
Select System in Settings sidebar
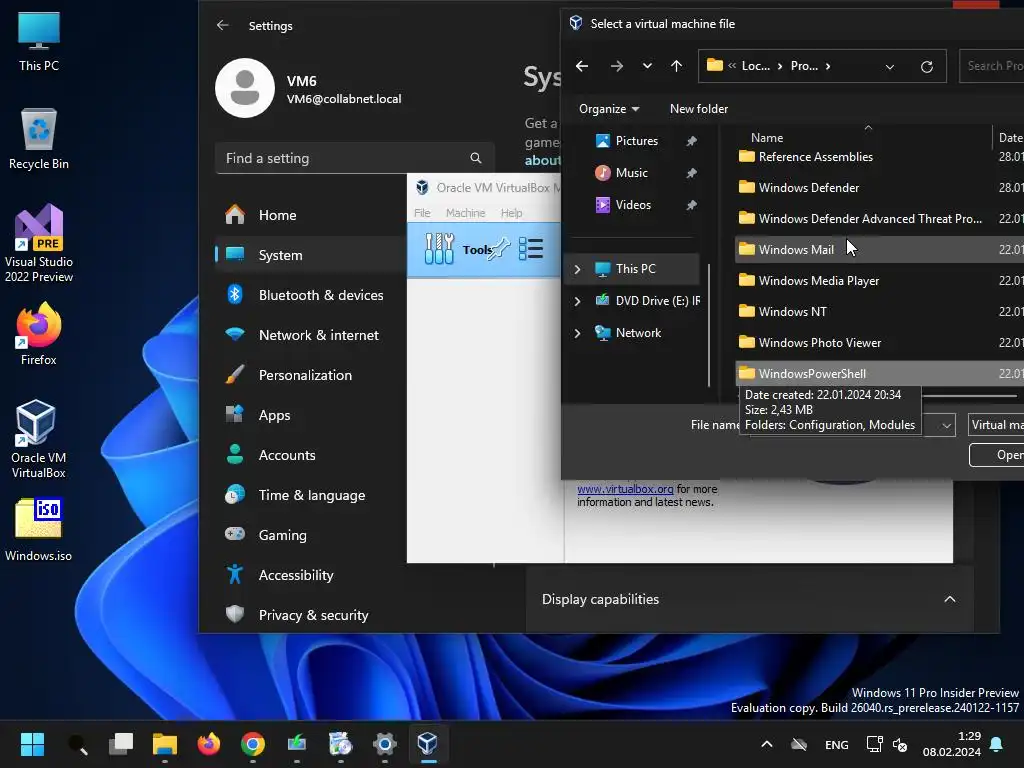310,255
